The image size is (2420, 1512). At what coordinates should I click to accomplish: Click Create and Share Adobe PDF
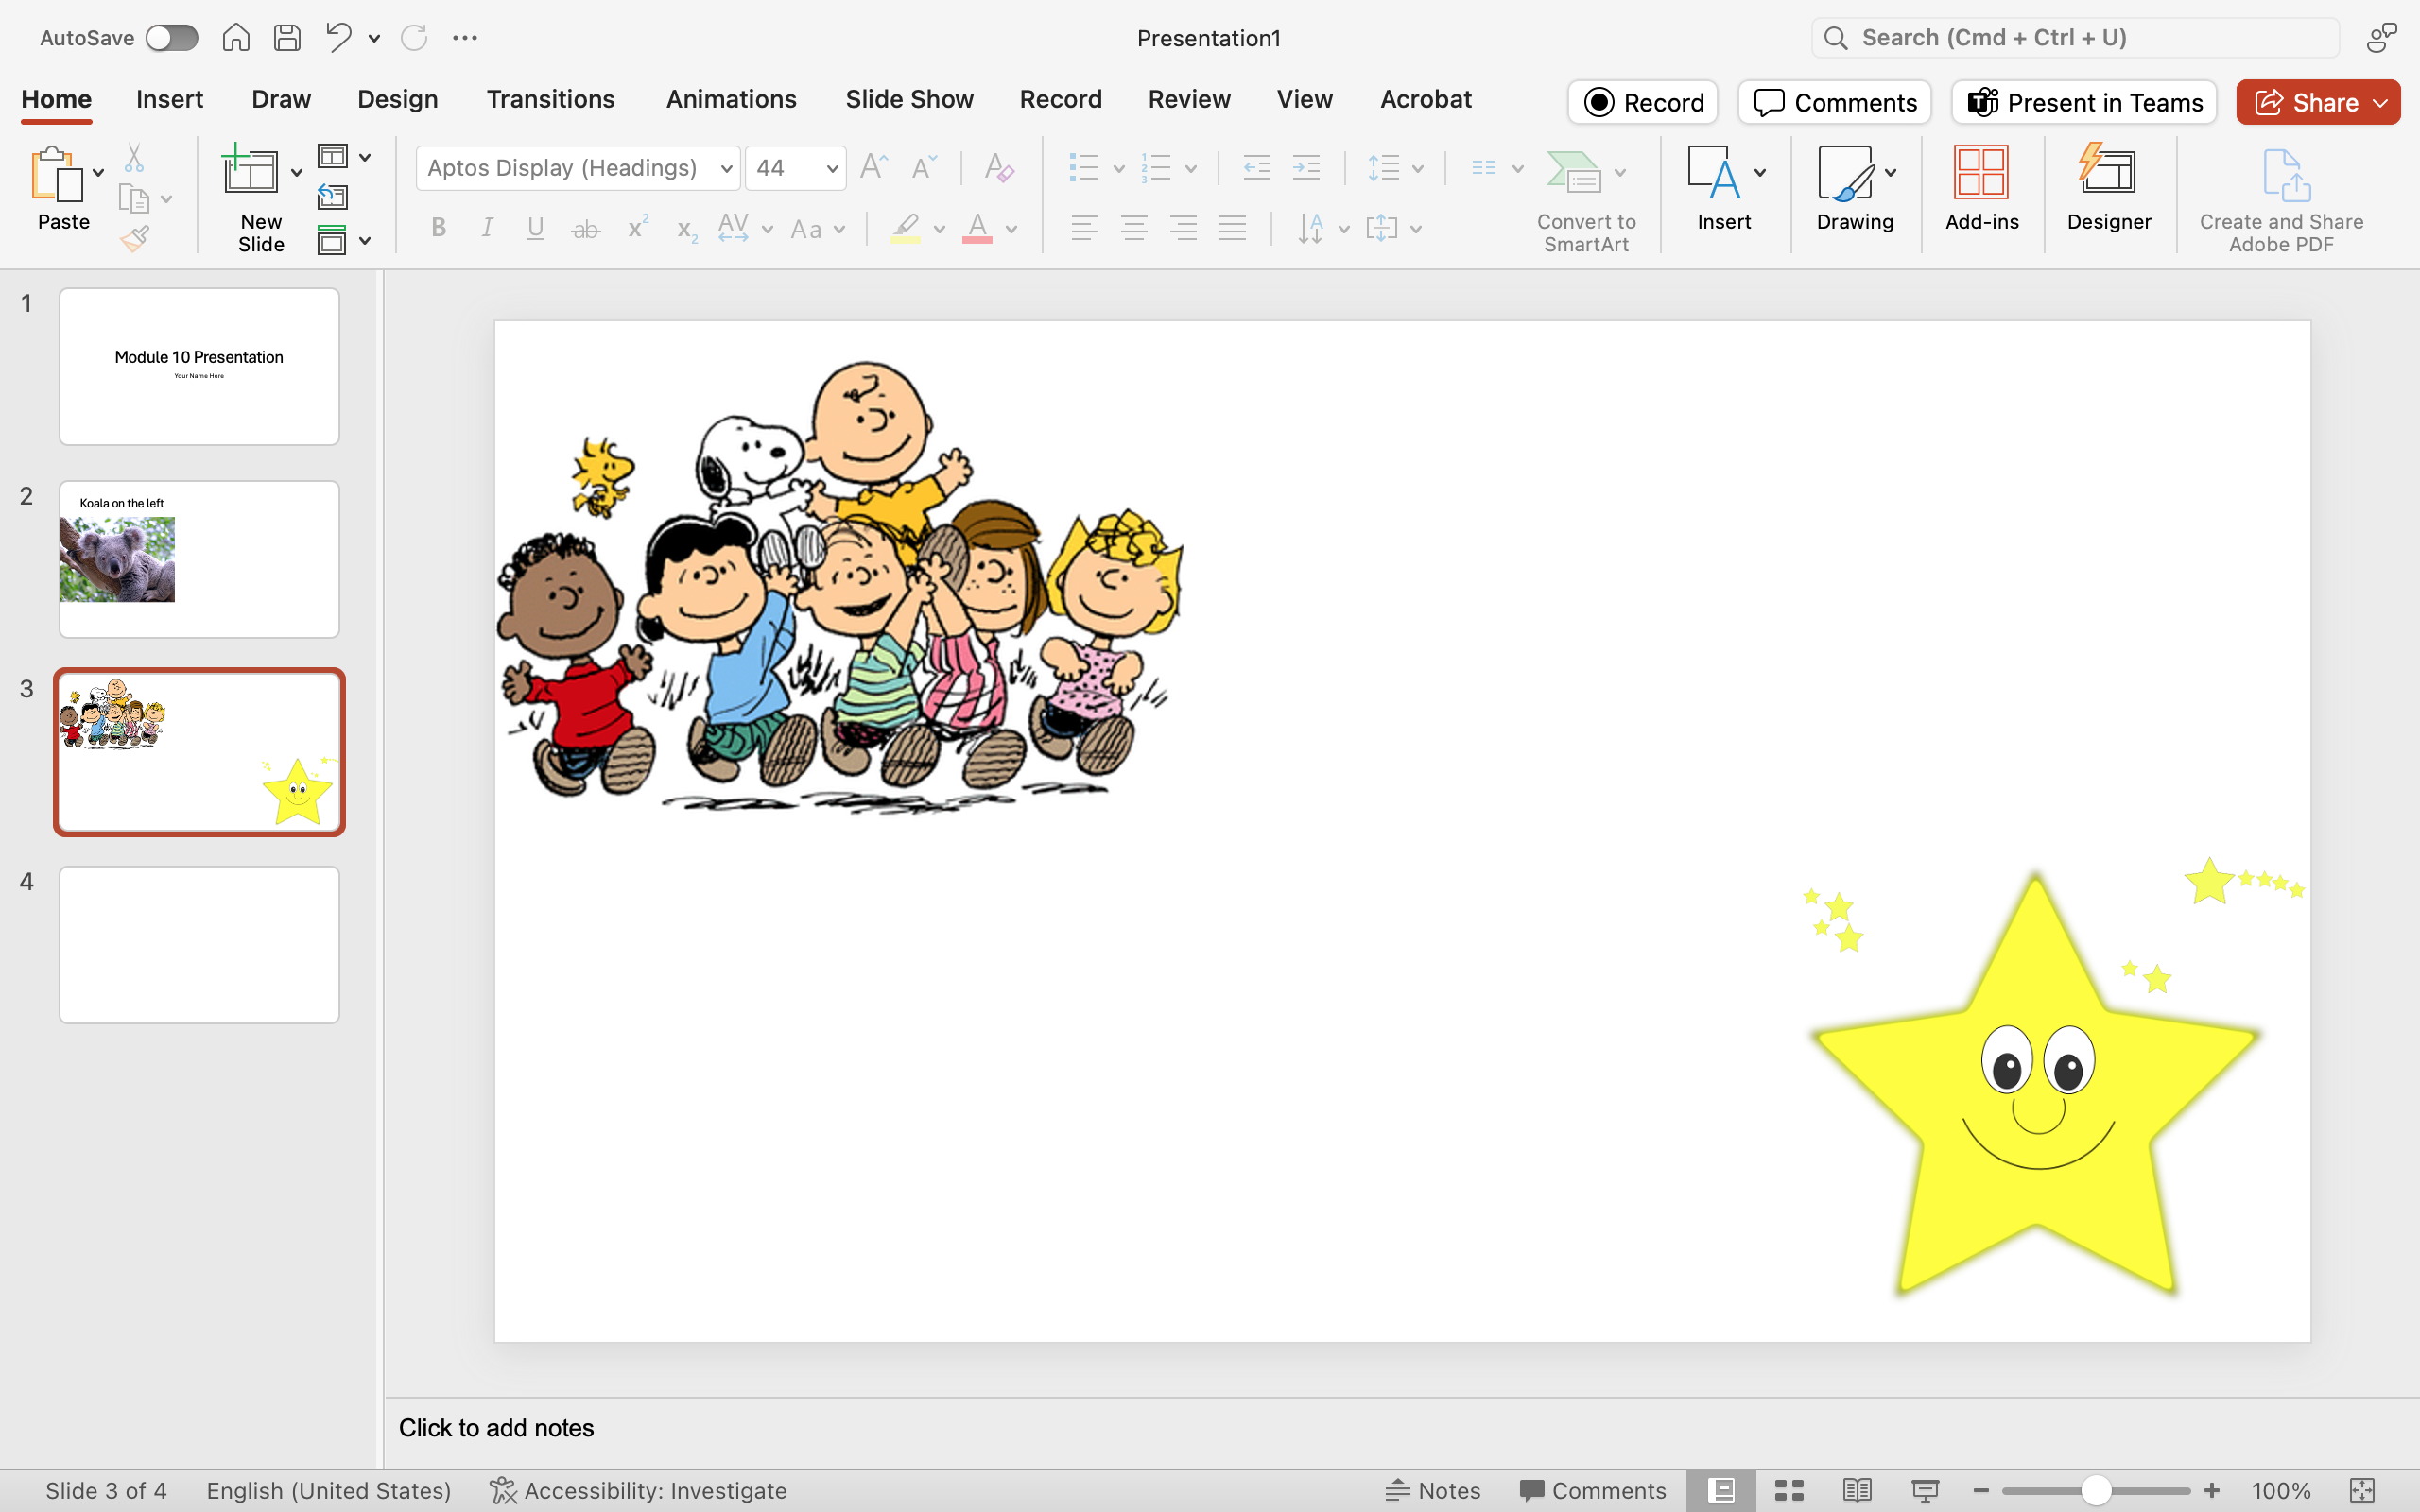[2280, 200]
